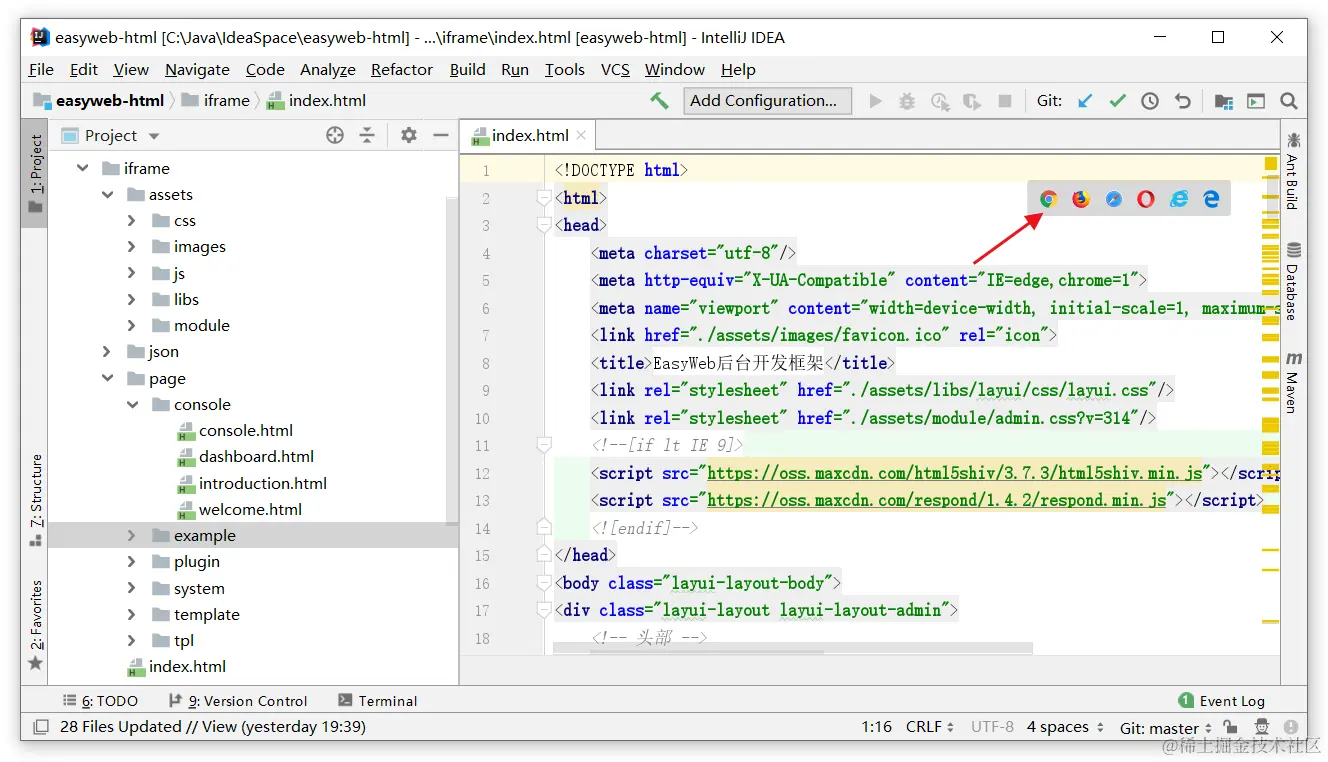Expand the example folder
The width and height of the screenshot is (1328, 762).
point(132,536)
